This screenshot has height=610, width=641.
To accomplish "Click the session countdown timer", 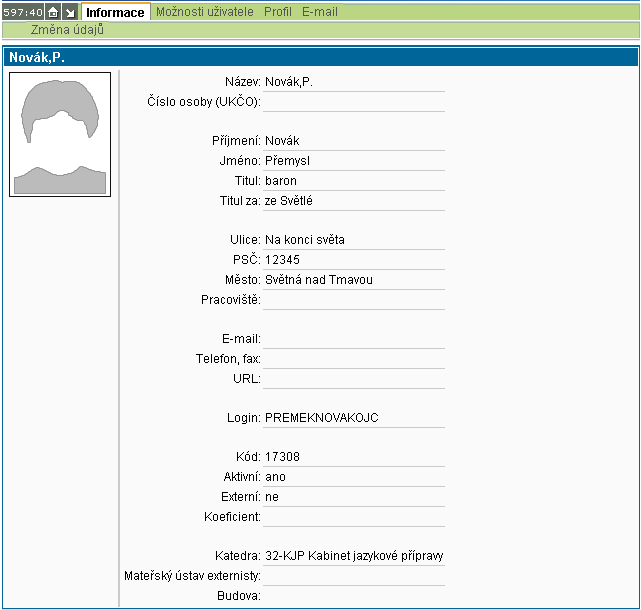I will (x=22, y=12).
